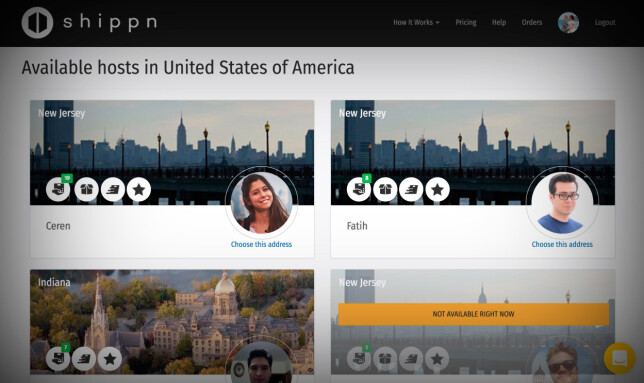Click the host name Fatih

pos(357,226)
